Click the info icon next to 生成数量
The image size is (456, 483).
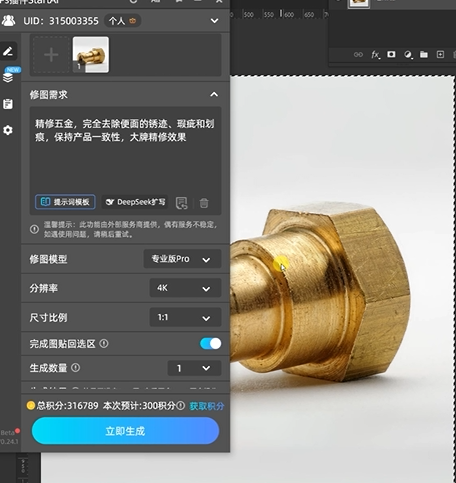(76, 368)
